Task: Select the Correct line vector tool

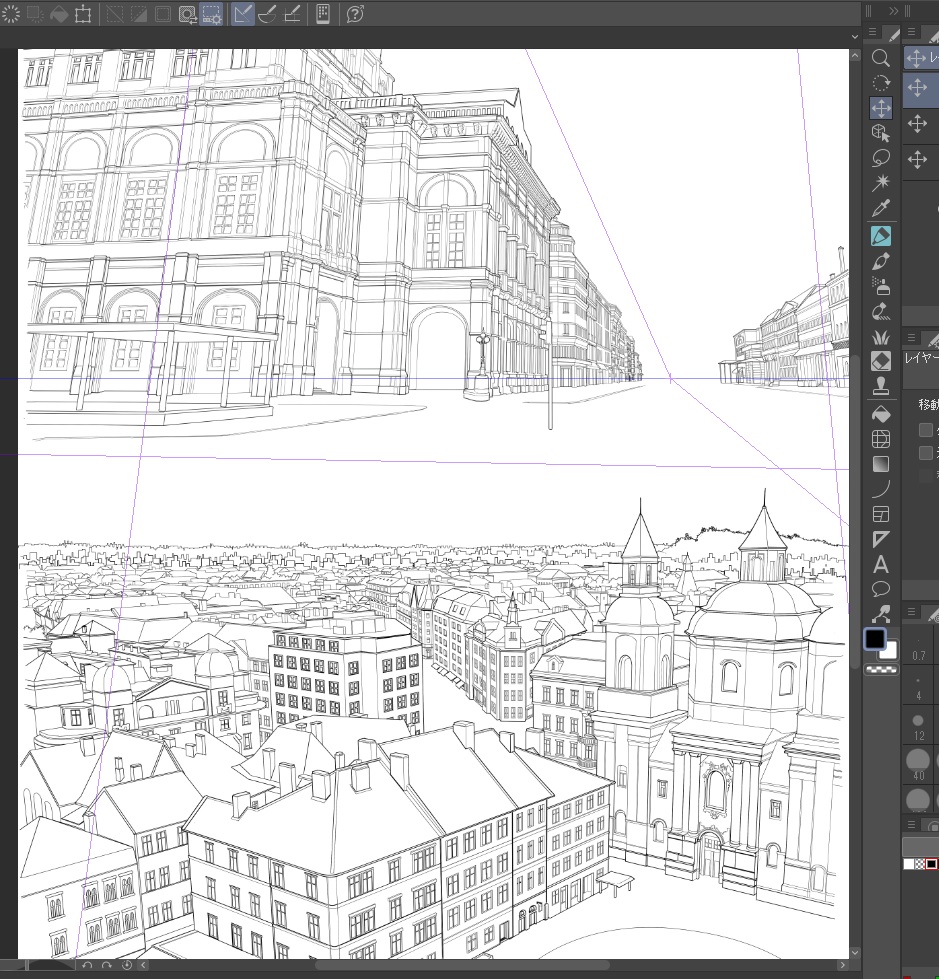Action: pos(881,614)
